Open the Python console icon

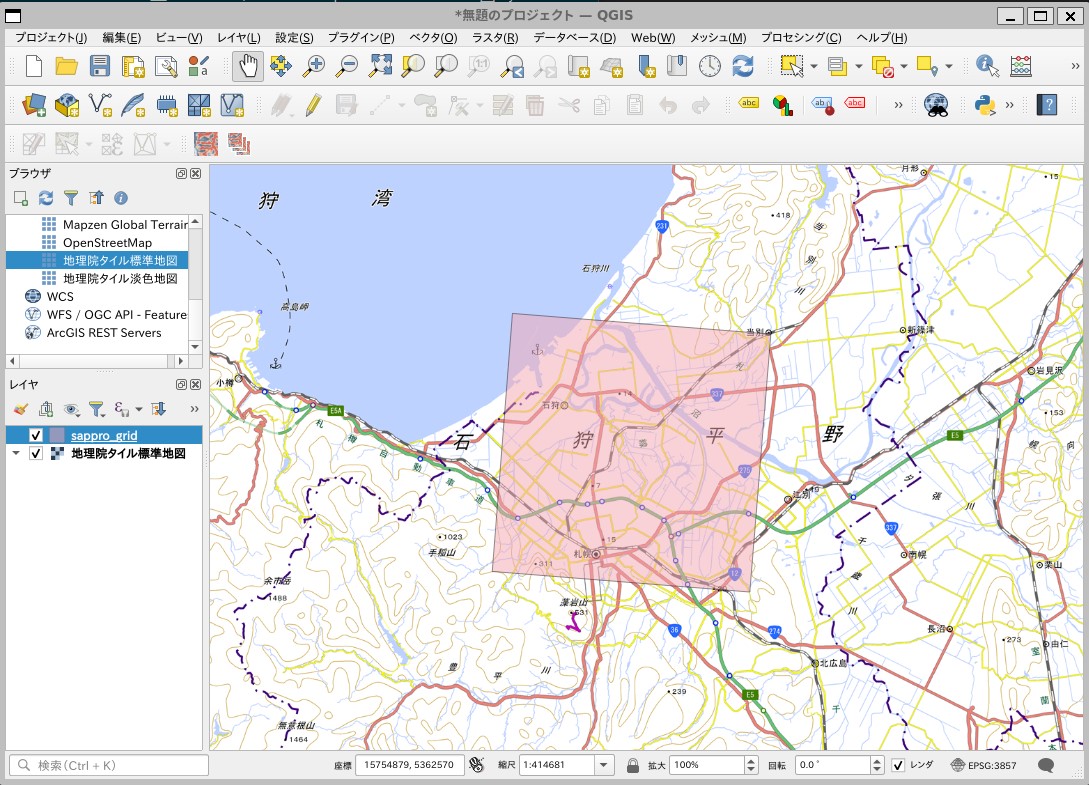[x=985, y=106]
